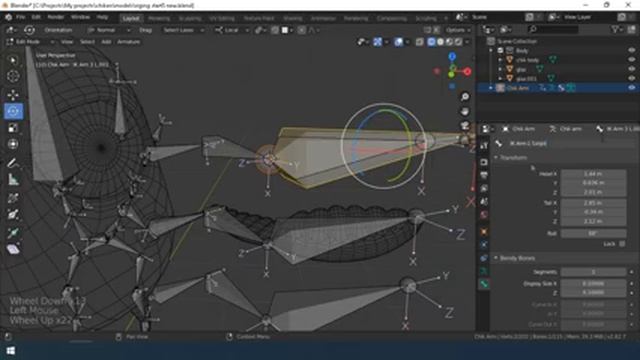Open the Options dropdown in viewport header
Viewport: 640px width, 360px height.
(458, 30)
